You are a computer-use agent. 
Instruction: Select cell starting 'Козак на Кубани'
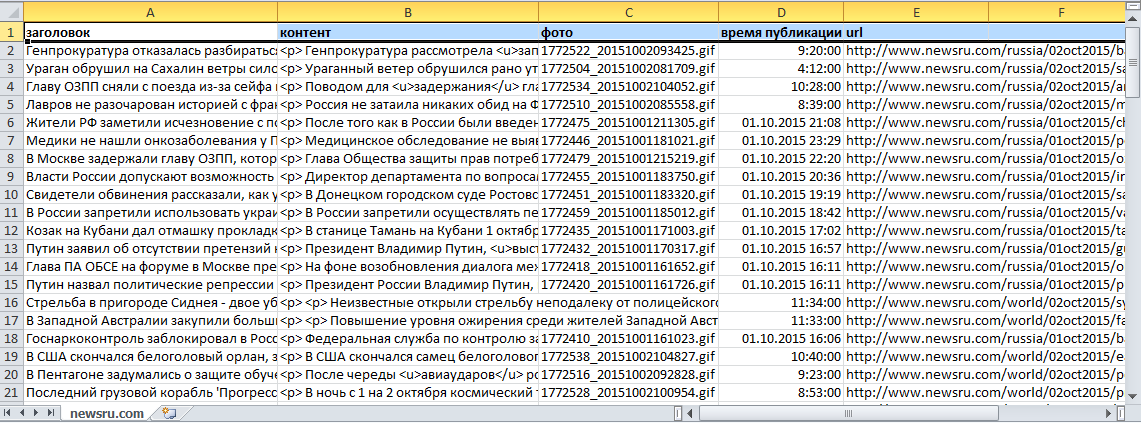tap(151, 231)
